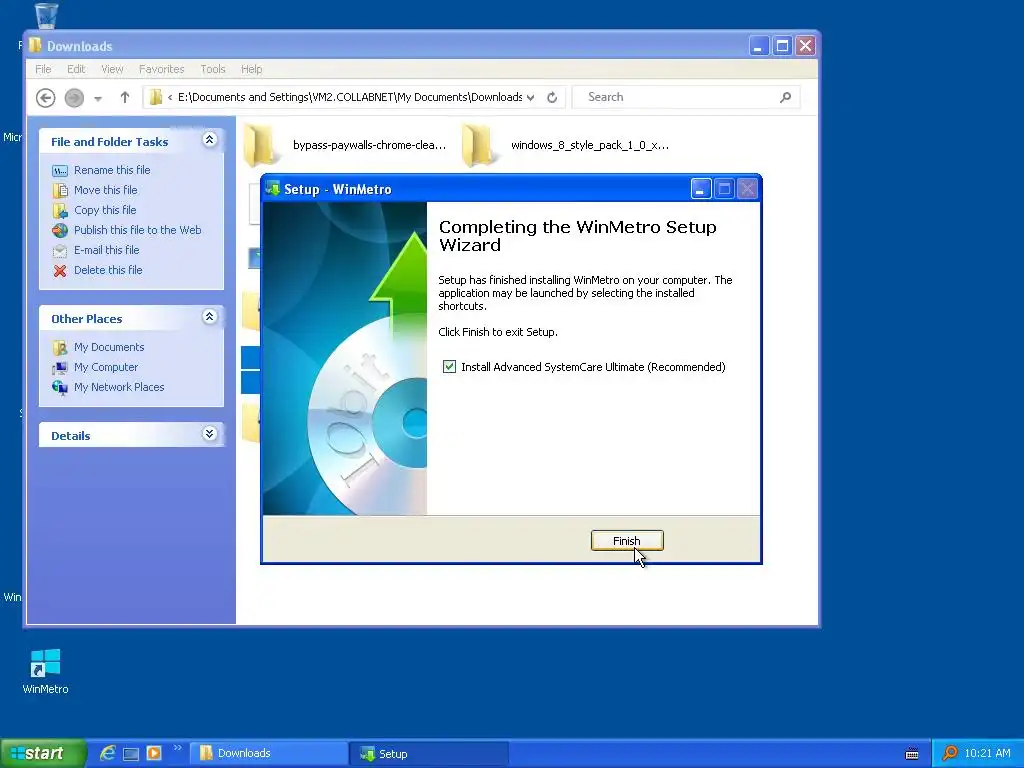Click the Finish button in Setup wizard
Screen dimensions: 1024x768
coord(627,541)
